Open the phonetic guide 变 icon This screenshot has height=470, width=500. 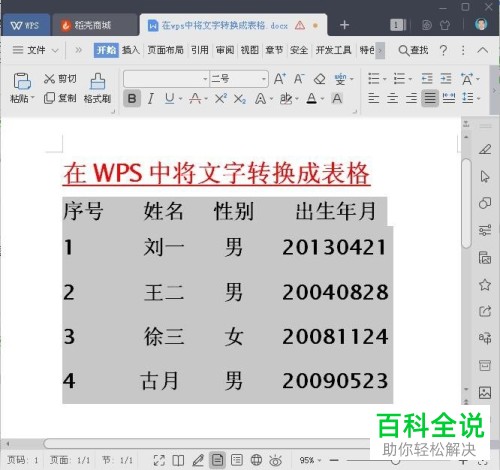click(340, 79)
